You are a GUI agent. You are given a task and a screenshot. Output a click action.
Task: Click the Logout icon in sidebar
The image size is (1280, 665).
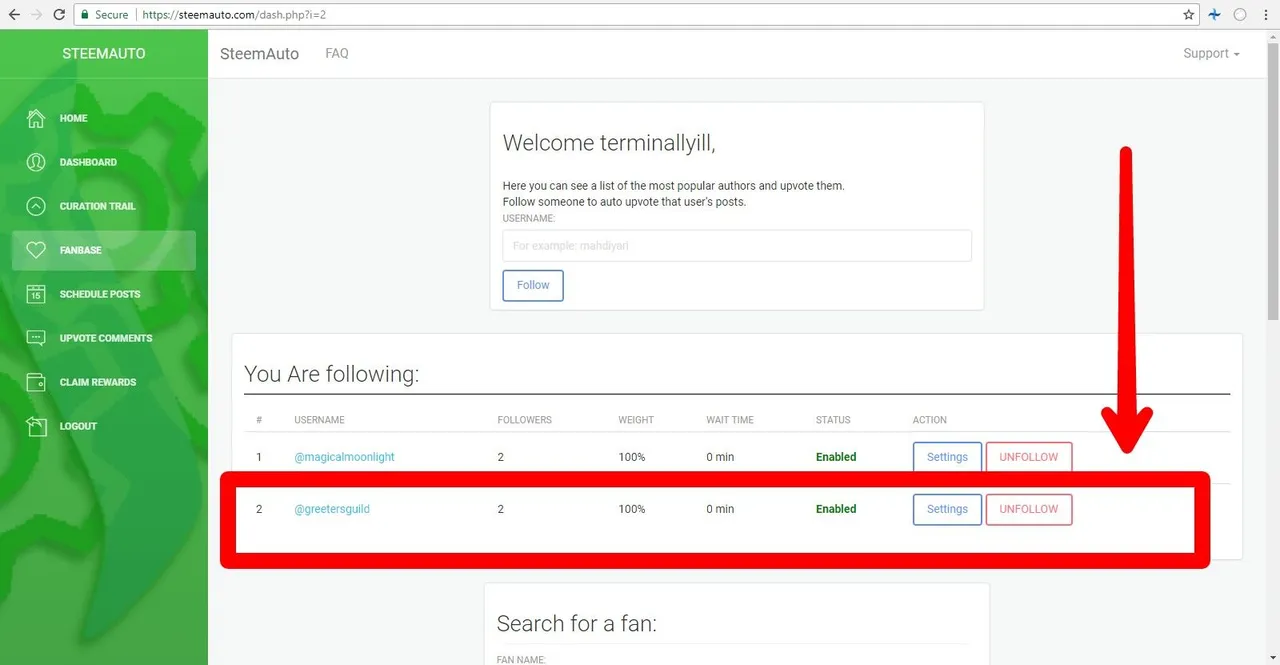[x=36, y=426]
